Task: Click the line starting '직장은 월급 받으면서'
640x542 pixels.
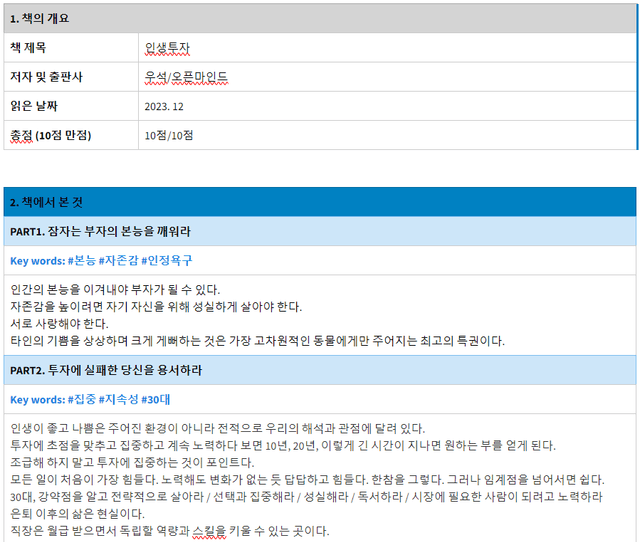Action: point(169,531)
